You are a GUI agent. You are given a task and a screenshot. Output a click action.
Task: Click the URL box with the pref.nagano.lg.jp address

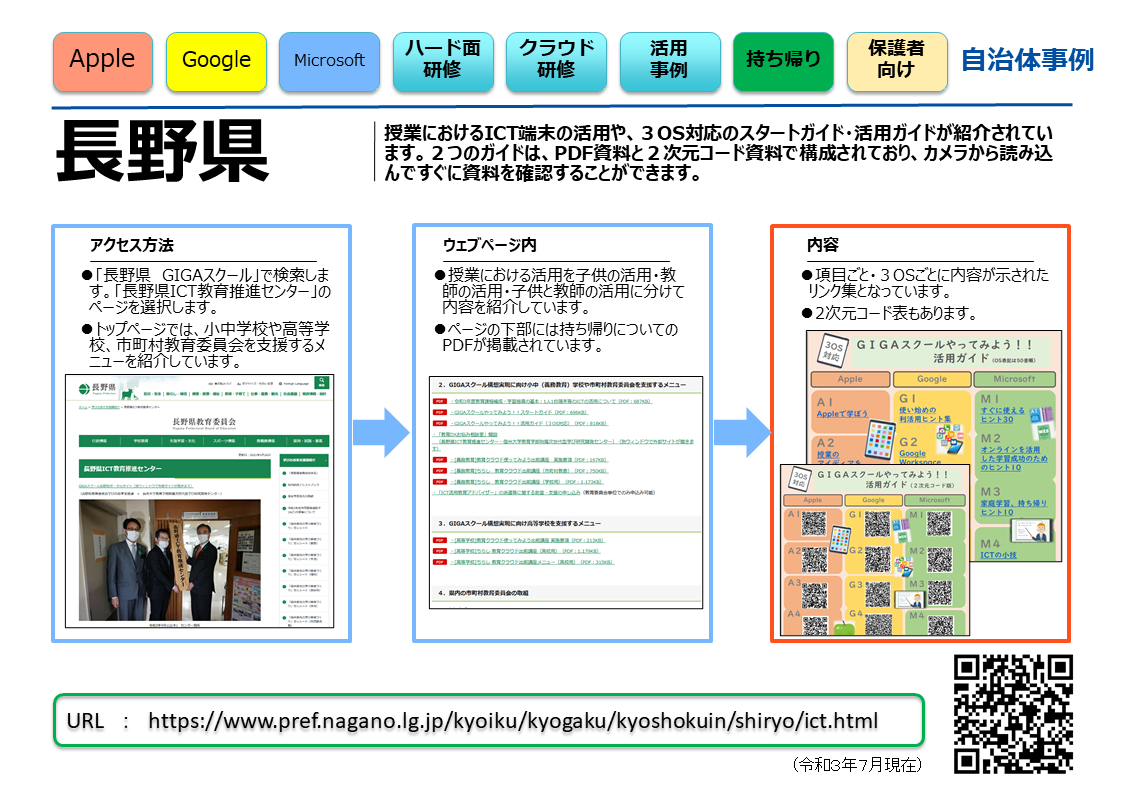488,720
